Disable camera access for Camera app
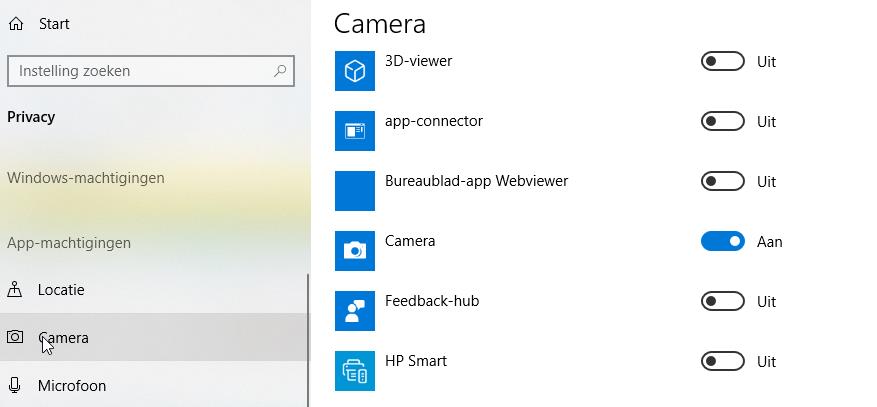877x407 pixels. coord(722,242)
